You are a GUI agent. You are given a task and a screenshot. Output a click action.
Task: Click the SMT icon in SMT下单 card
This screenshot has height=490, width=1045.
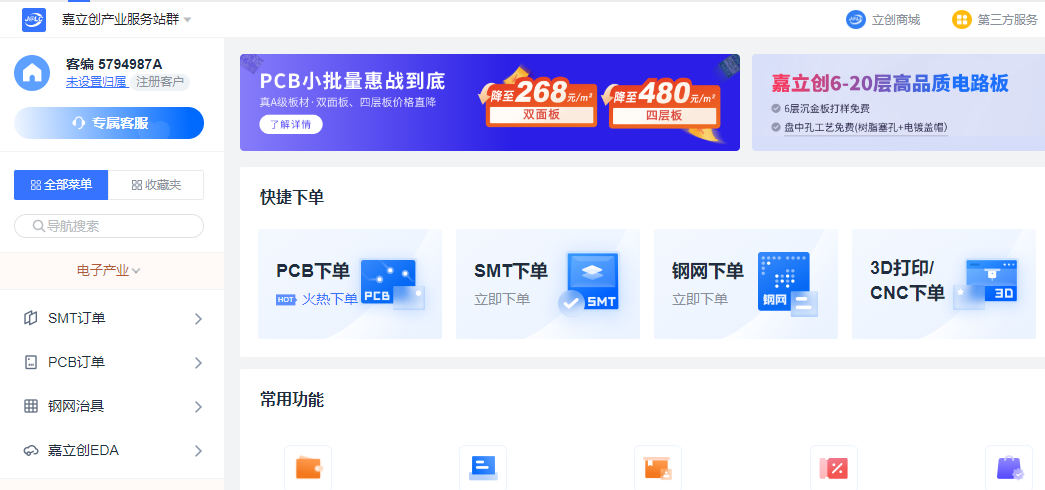click(589, 284)
